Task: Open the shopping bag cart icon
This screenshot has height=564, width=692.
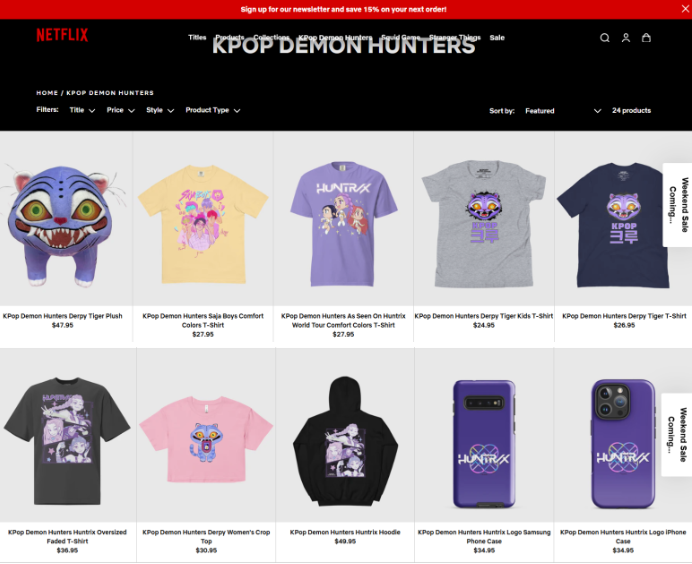Action: pyautogui.click(x=646, y=38)
